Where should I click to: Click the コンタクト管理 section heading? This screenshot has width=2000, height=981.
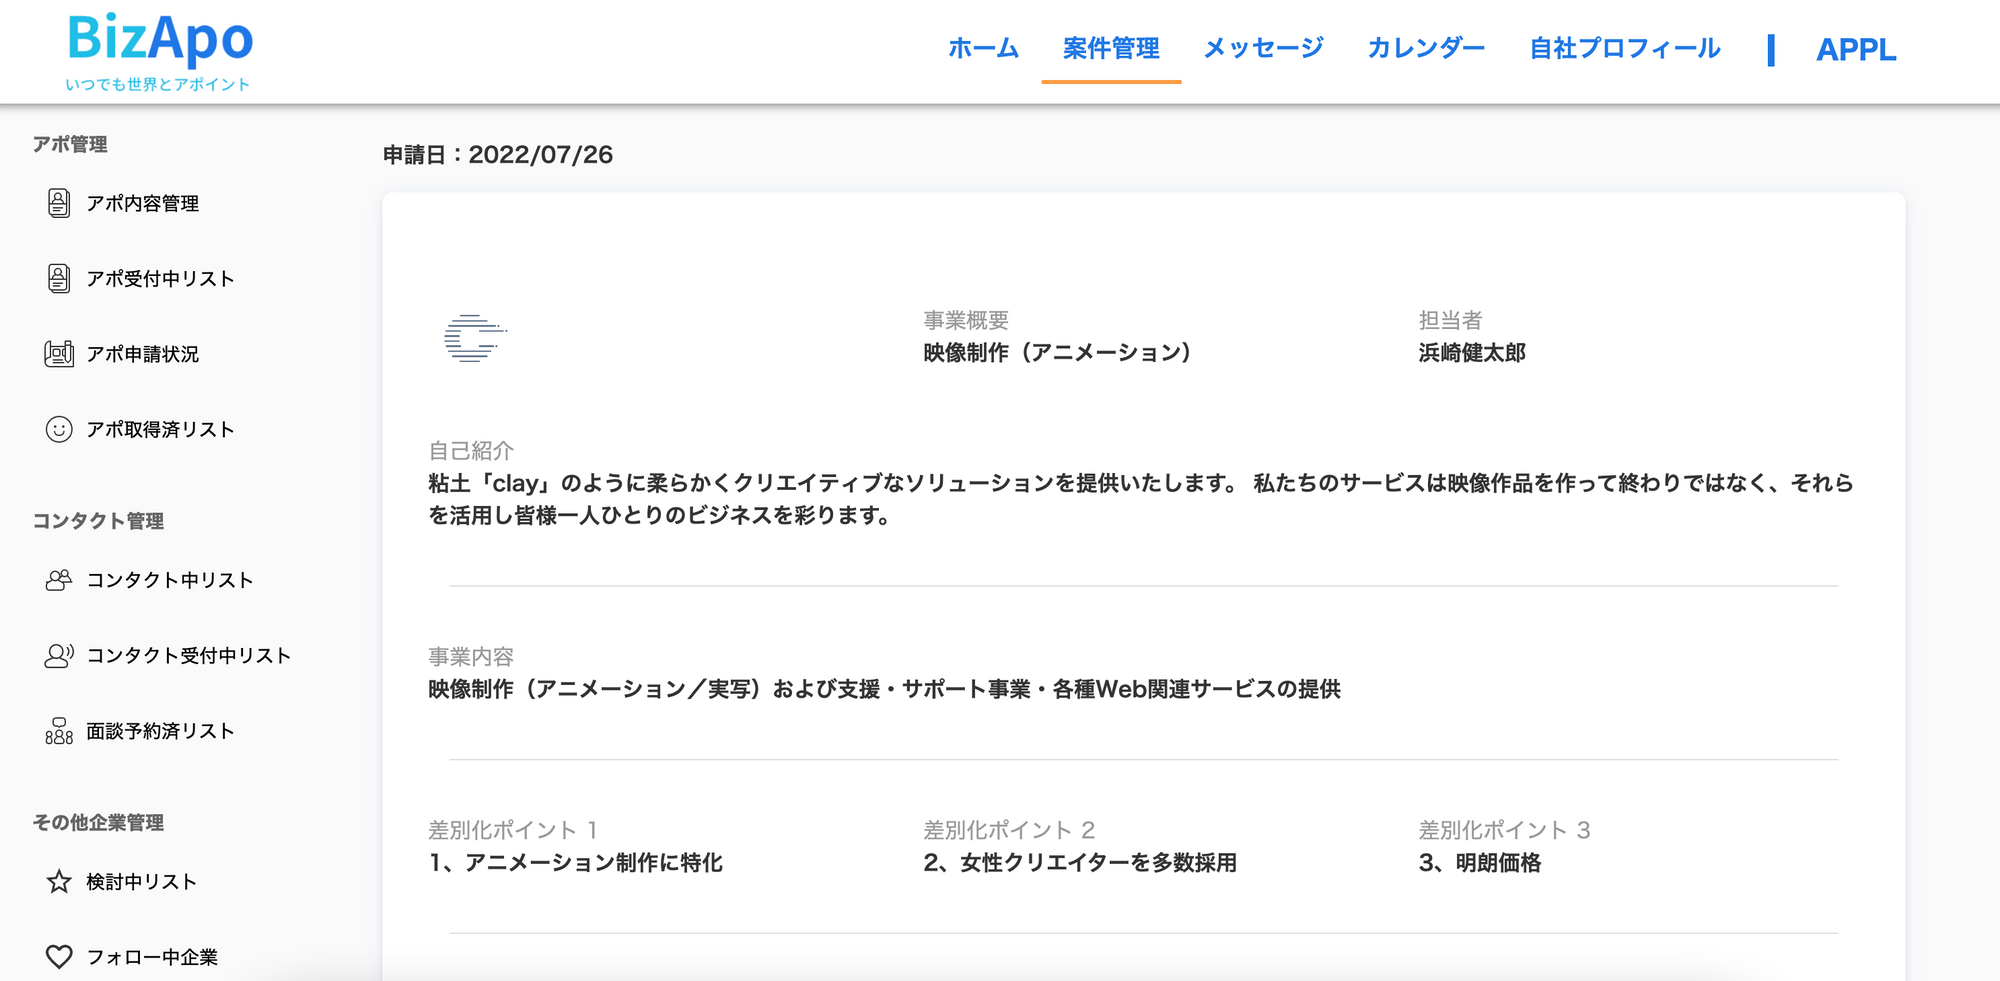pos(98,521)
